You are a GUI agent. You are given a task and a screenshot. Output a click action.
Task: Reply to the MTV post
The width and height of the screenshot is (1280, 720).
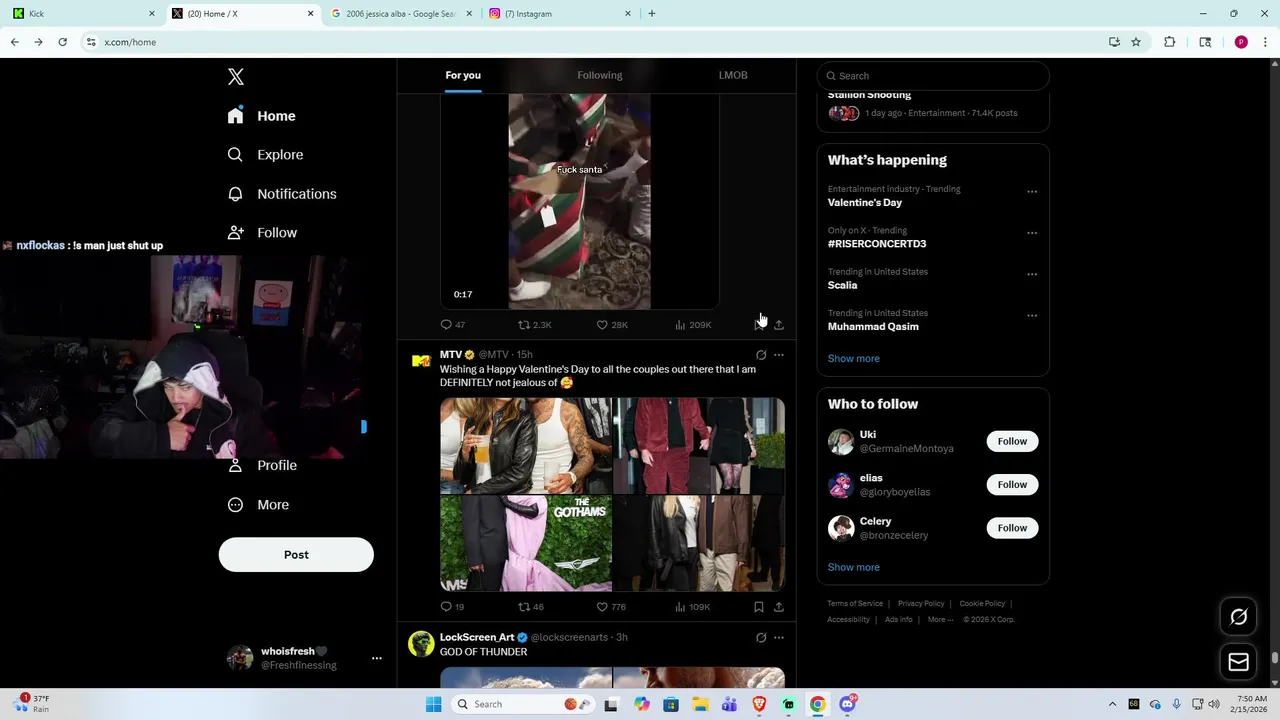tap(452, 607)
